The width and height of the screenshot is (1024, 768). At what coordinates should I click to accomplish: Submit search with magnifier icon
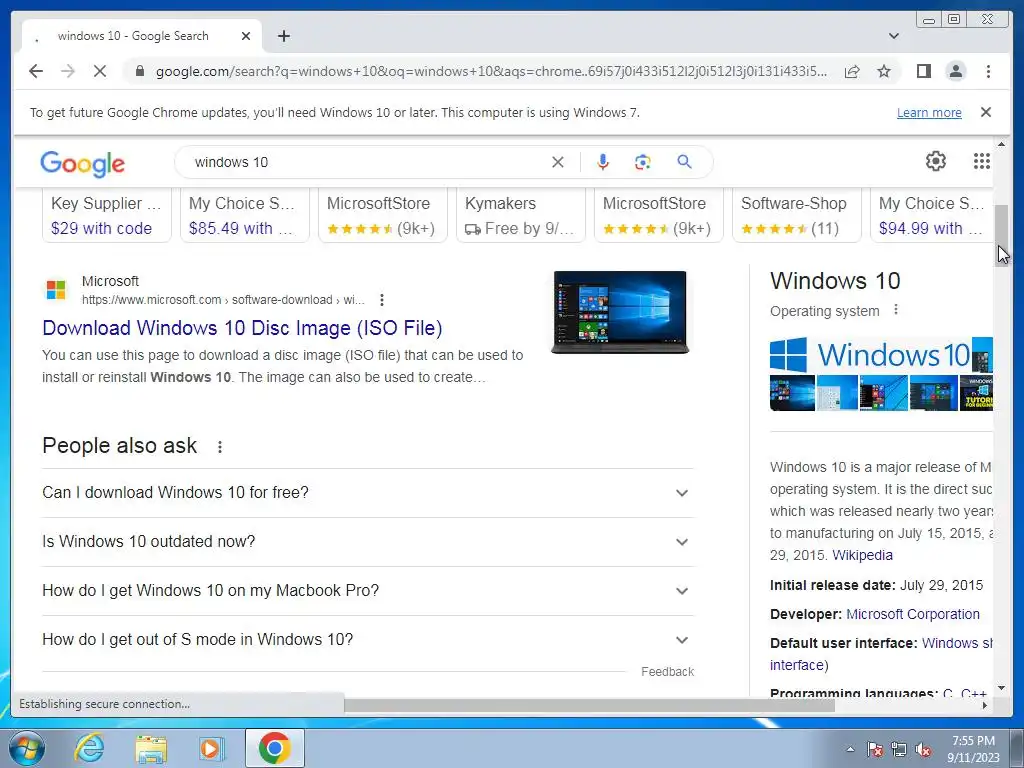[x=684, y=161]
